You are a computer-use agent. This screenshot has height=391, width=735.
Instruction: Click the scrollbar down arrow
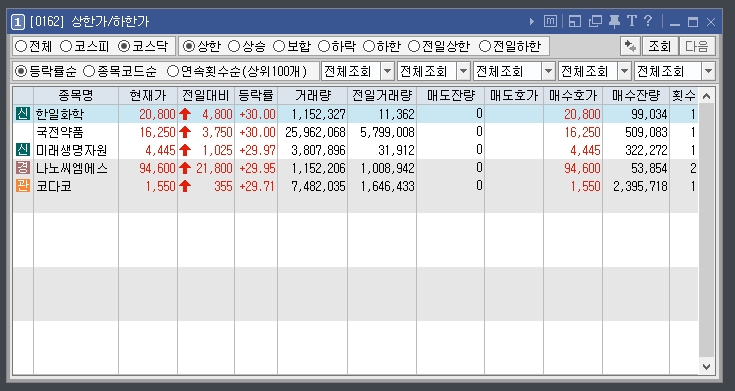click(x=707, y=366)
